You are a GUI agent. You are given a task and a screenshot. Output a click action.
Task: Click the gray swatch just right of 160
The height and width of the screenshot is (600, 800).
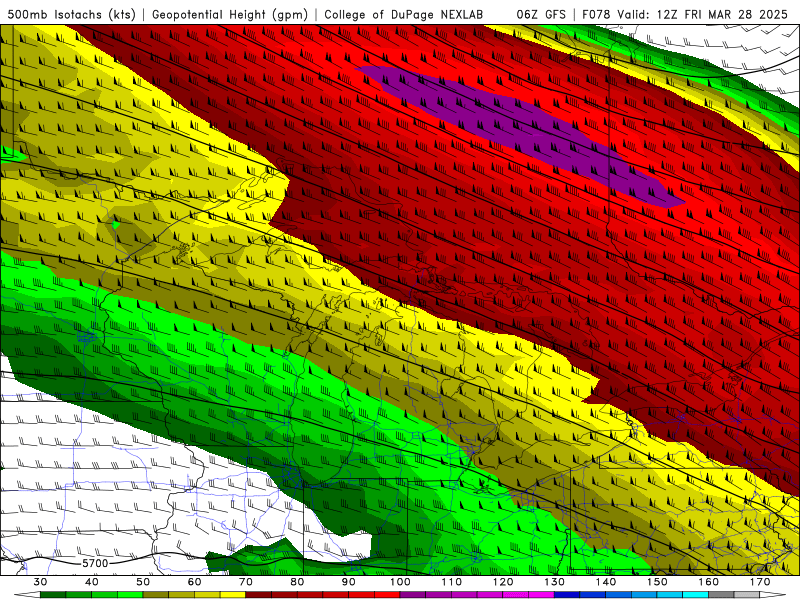(722, 595)
